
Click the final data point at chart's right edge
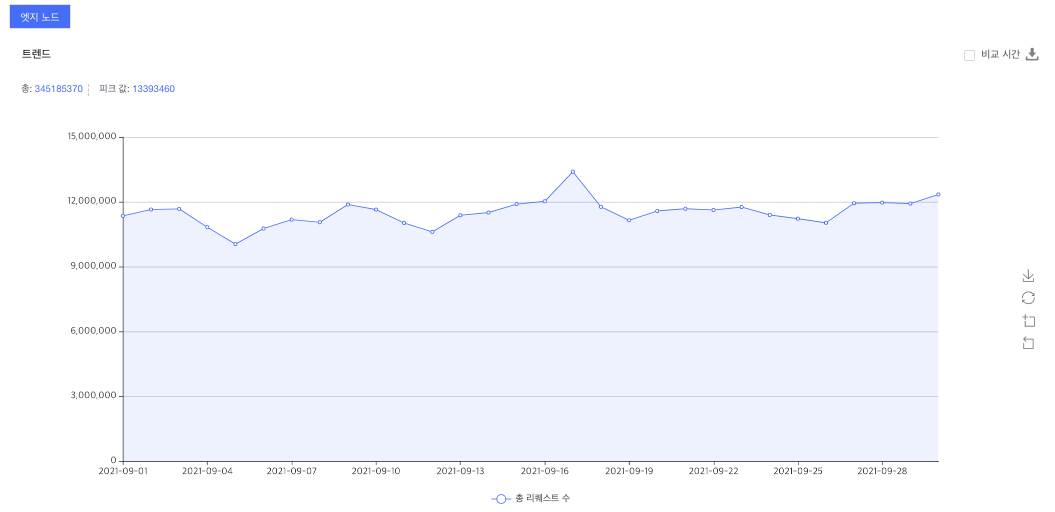[x=938, y=194]
